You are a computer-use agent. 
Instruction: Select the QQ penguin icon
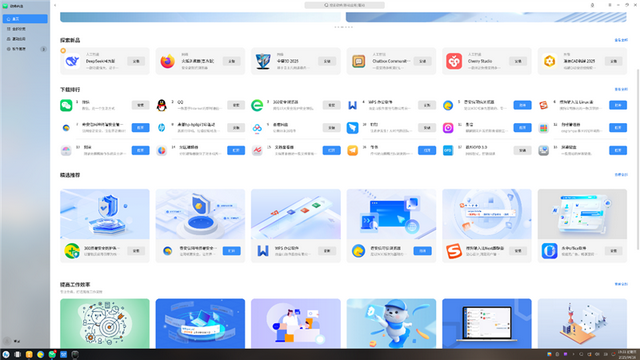pyautogui.click(x=162, y=105)
